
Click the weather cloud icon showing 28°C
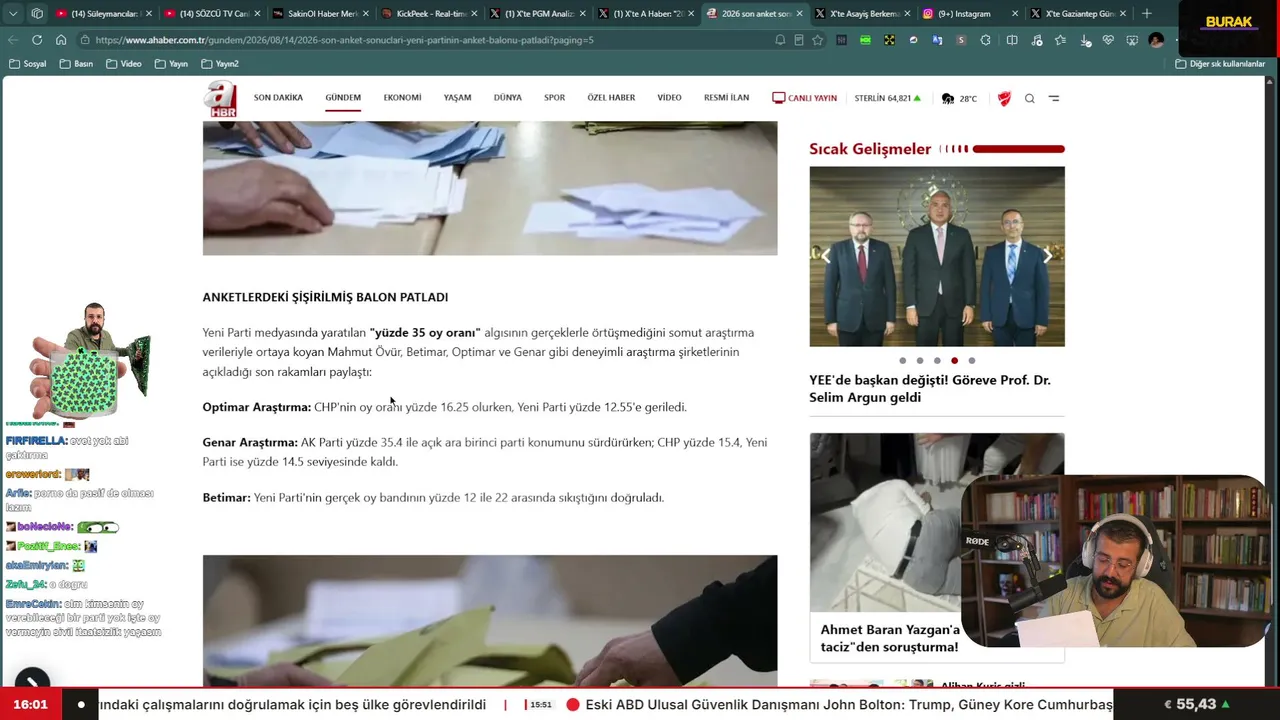(x=948, y=98)
